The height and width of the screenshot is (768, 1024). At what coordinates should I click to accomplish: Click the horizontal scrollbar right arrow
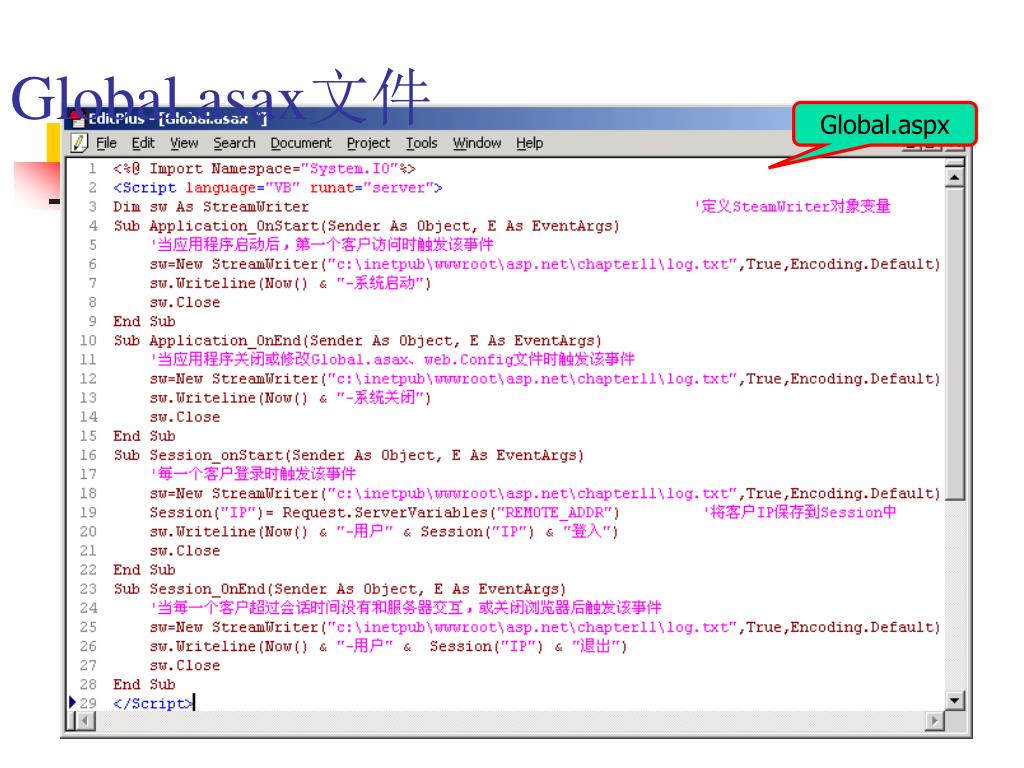935,721
